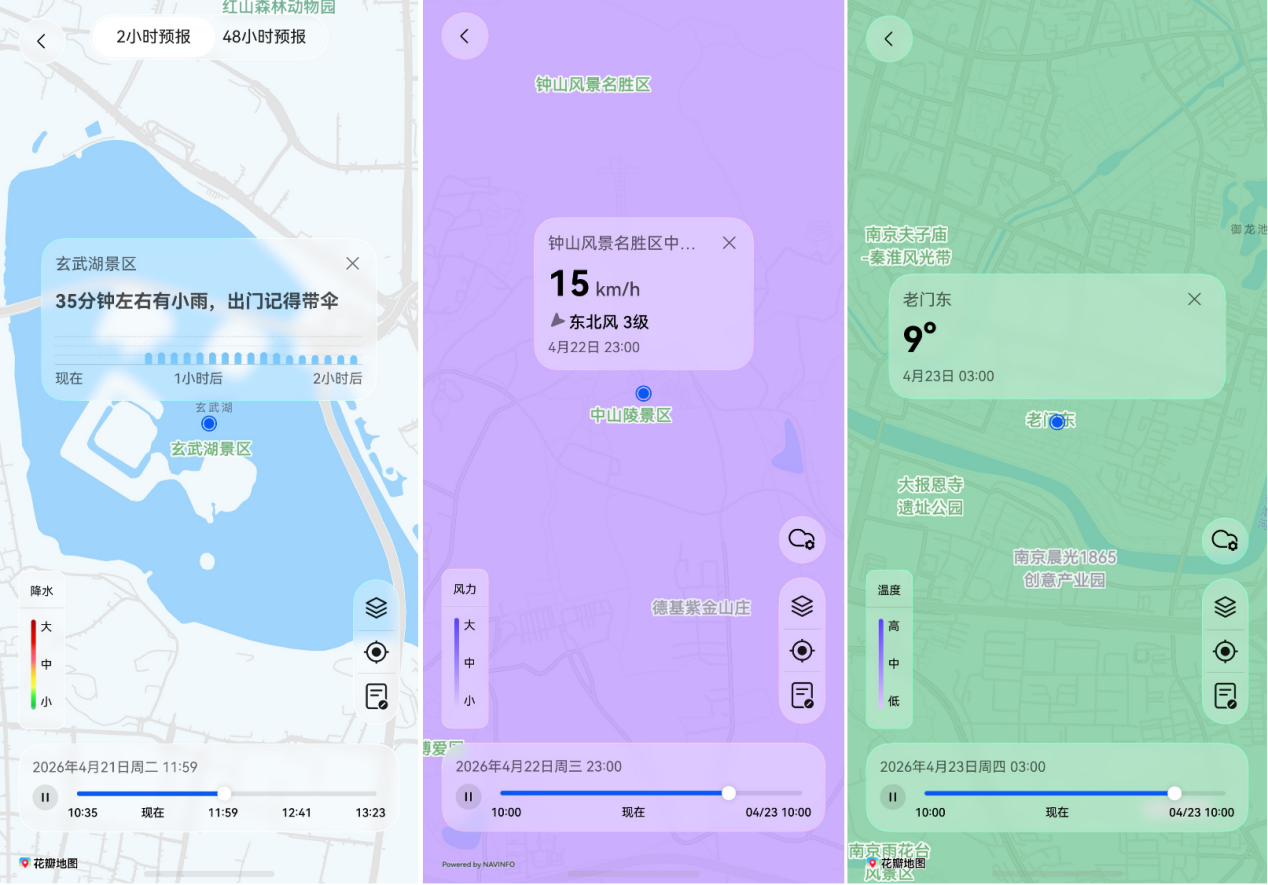This screenshot has width=1268, height=885.
Task: Select the 老门东 location marker
Action: (1056, 421)
